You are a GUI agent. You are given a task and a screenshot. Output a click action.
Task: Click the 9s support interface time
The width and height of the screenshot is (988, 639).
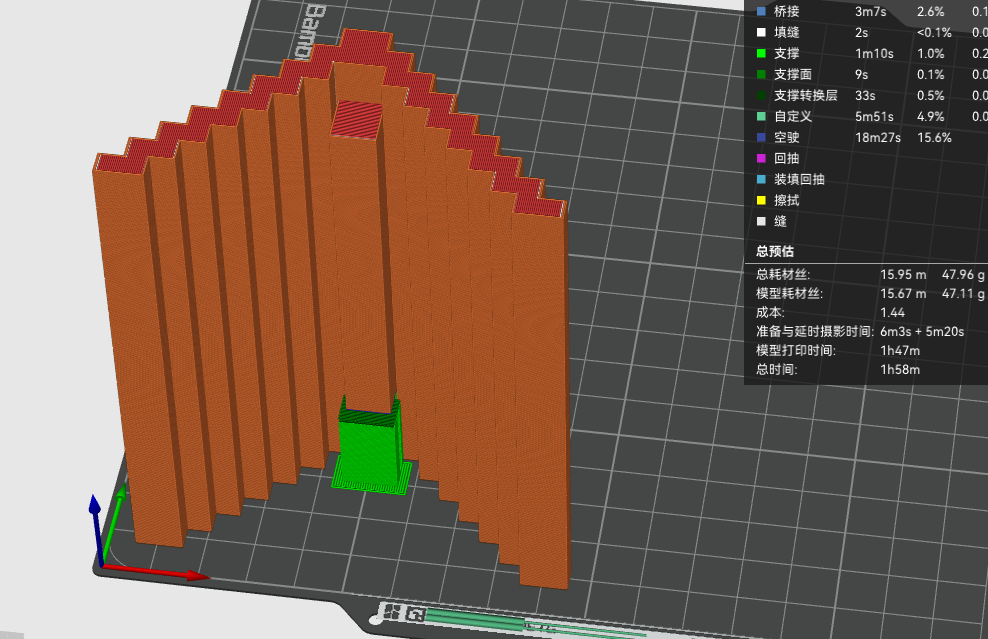pos(861,74)
